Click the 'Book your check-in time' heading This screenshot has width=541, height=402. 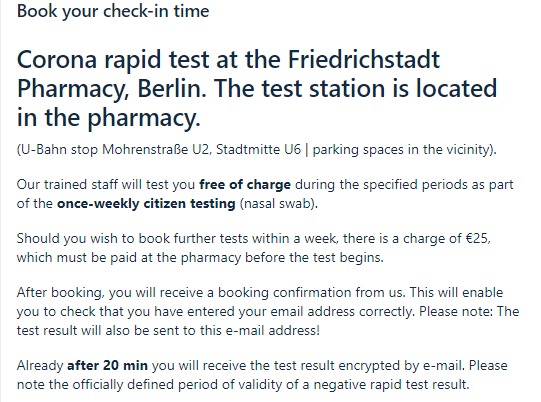(x=113, y=11)
